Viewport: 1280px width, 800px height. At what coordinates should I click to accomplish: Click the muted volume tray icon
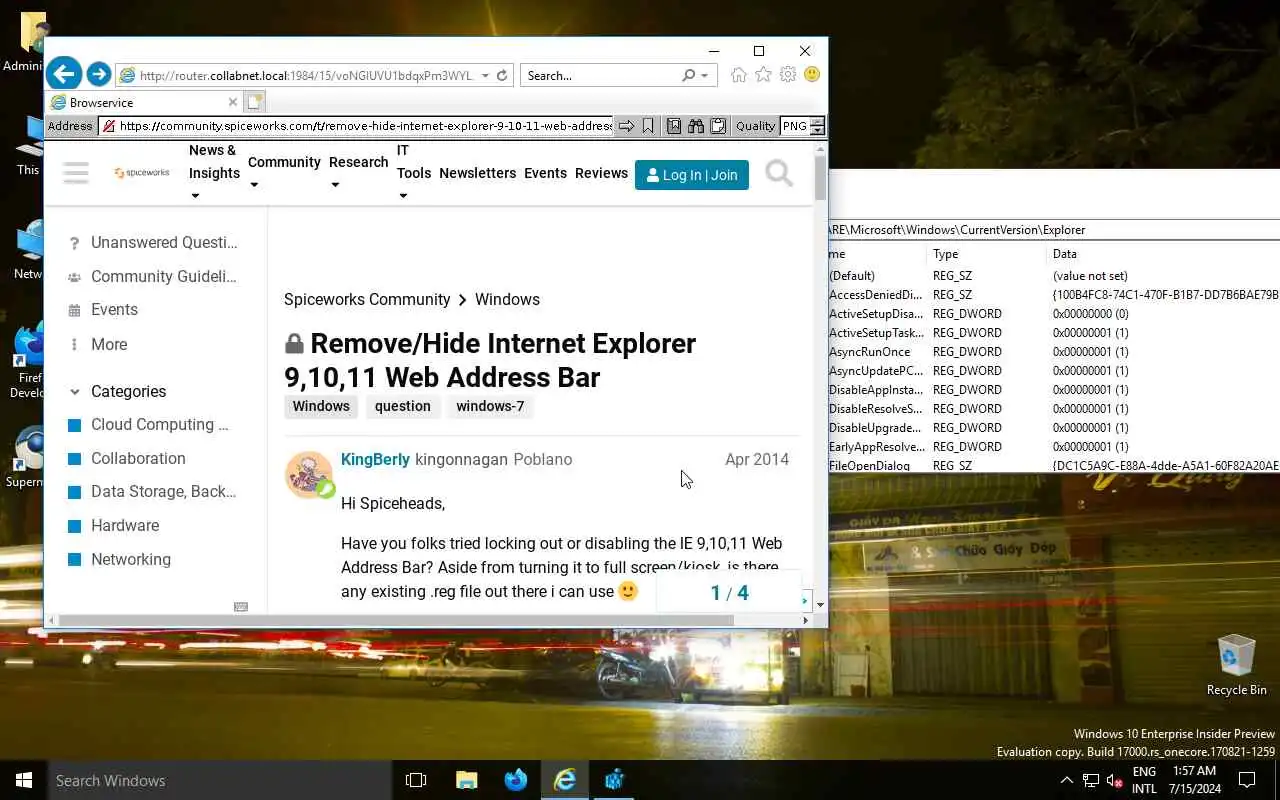pyautogui.click(x=1114, y=780)
